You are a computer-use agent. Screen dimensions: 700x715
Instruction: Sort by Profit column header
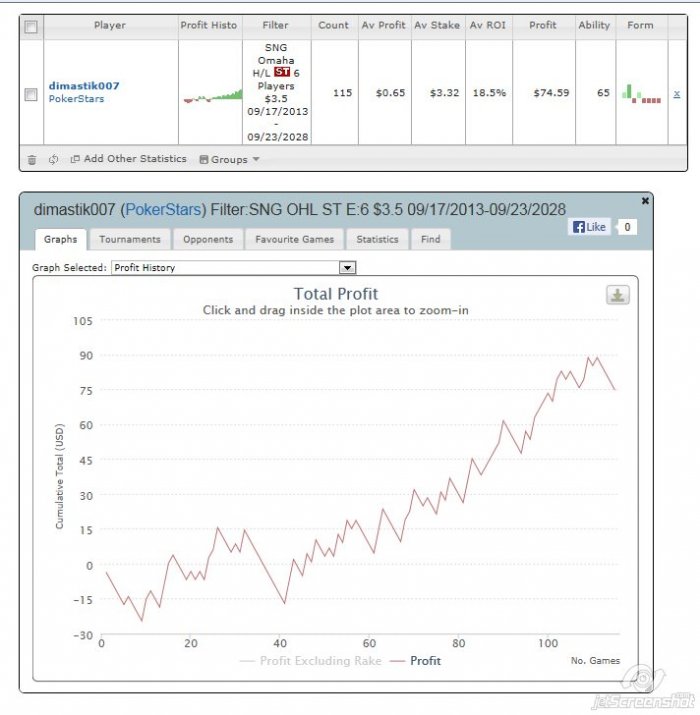point(543,25)
